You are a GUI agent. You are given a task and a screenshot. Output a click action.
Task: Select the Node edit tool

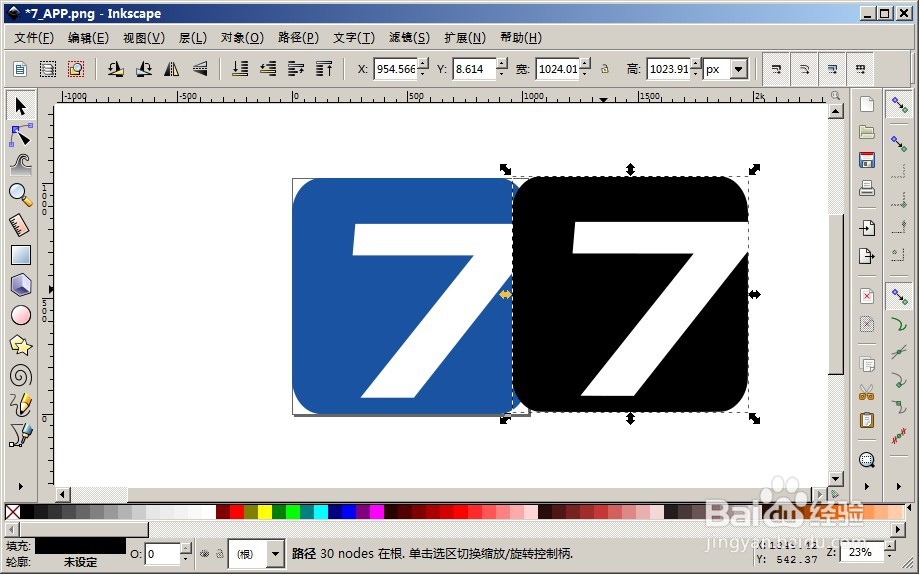(x=21, y=136)
